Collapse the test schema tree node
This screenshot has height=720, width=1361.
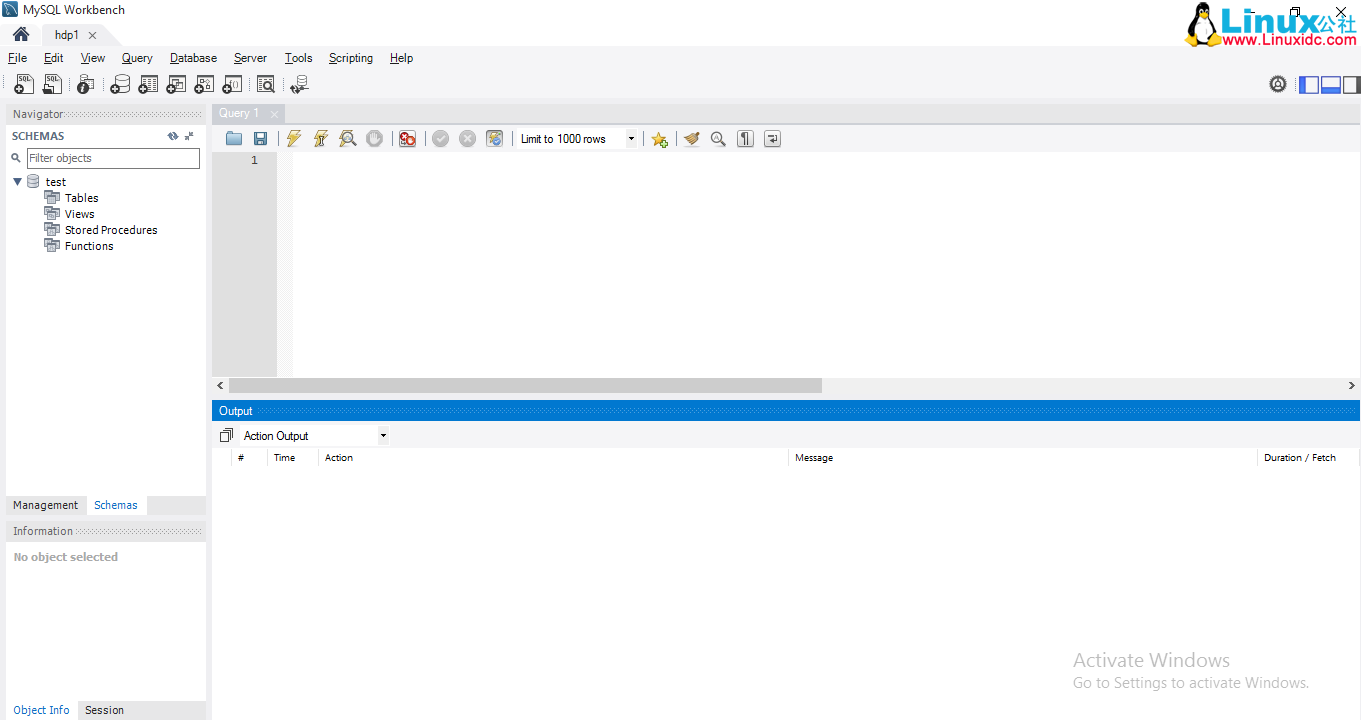point(18,182)
